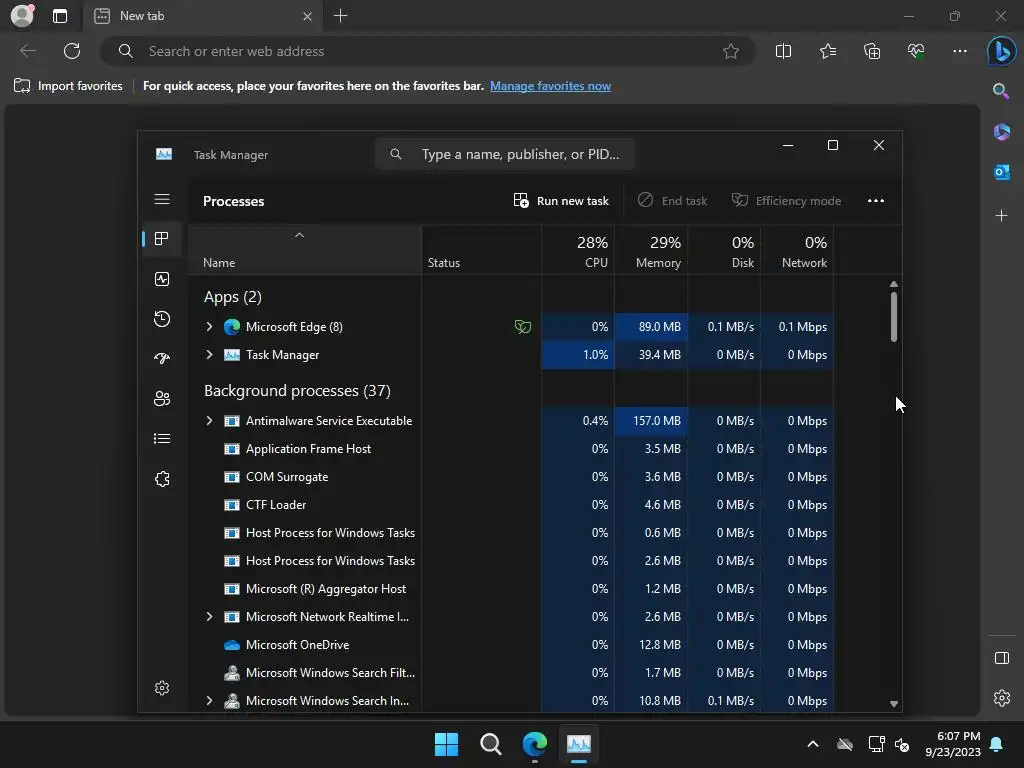The height and width of the screenshot is (768, 1024).
Task: Open Windows taskbar search
Action: tap(490, 744)
